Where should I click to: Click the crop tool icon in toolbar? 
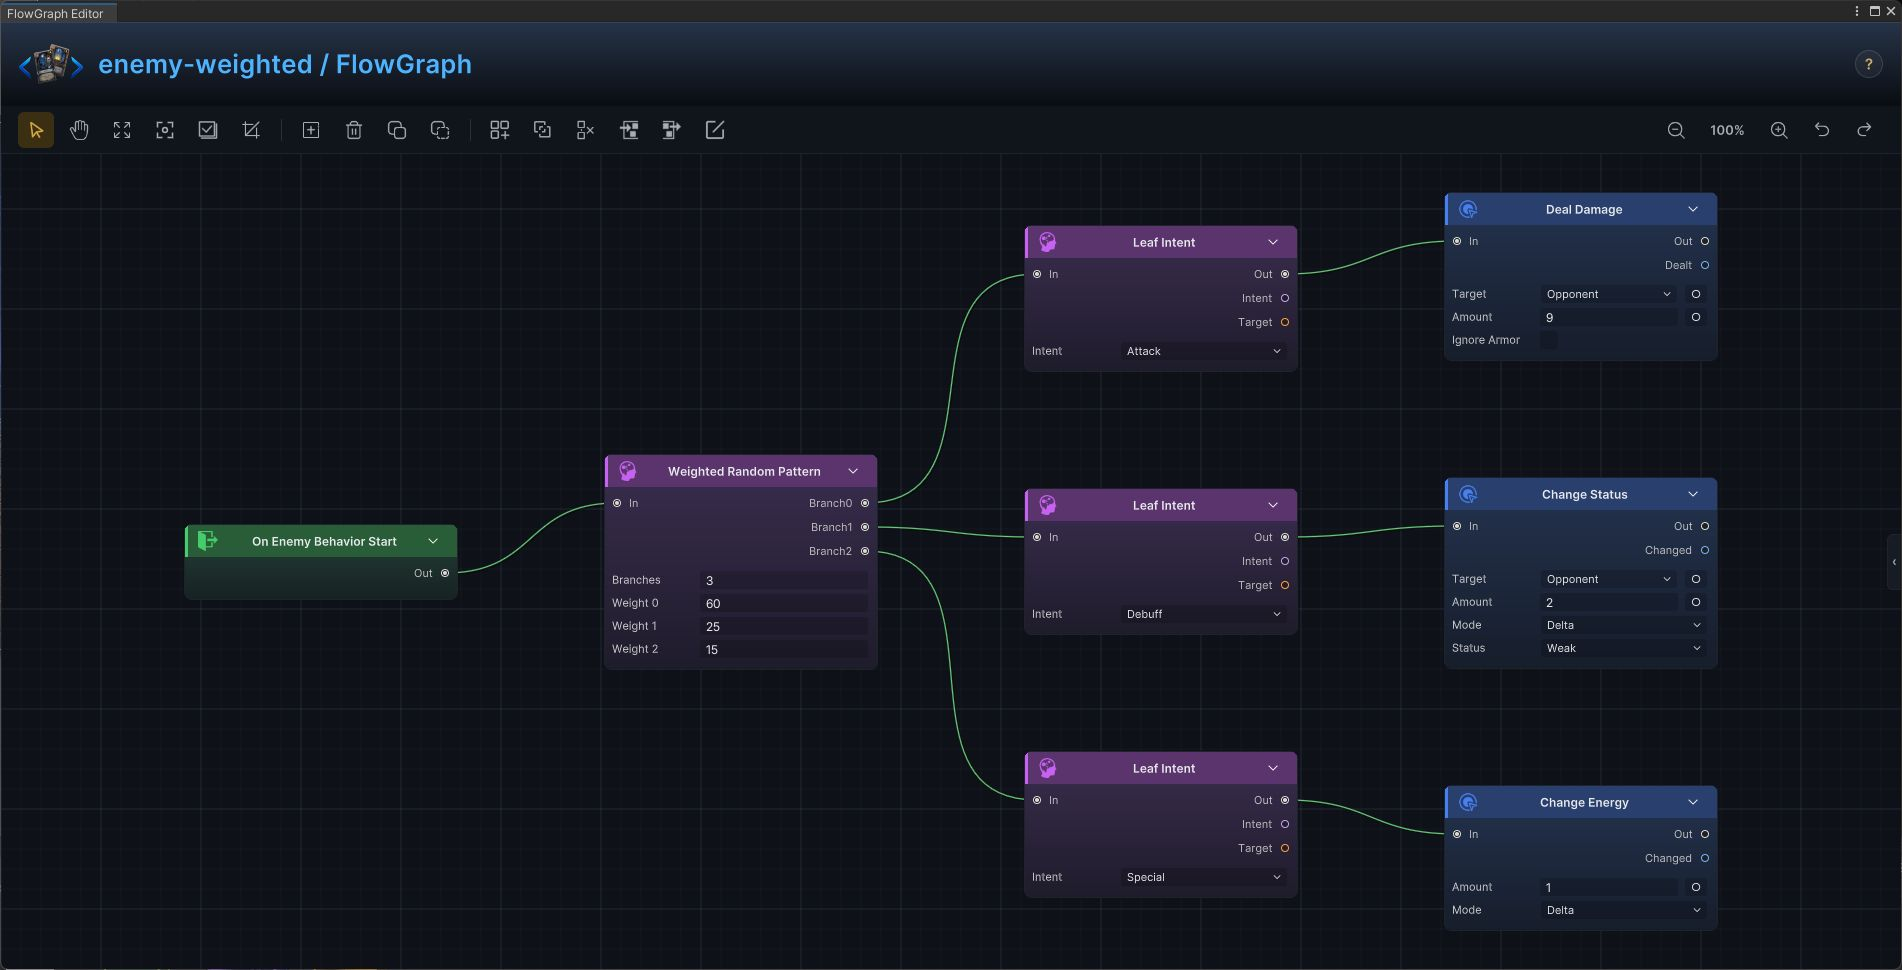251,130
